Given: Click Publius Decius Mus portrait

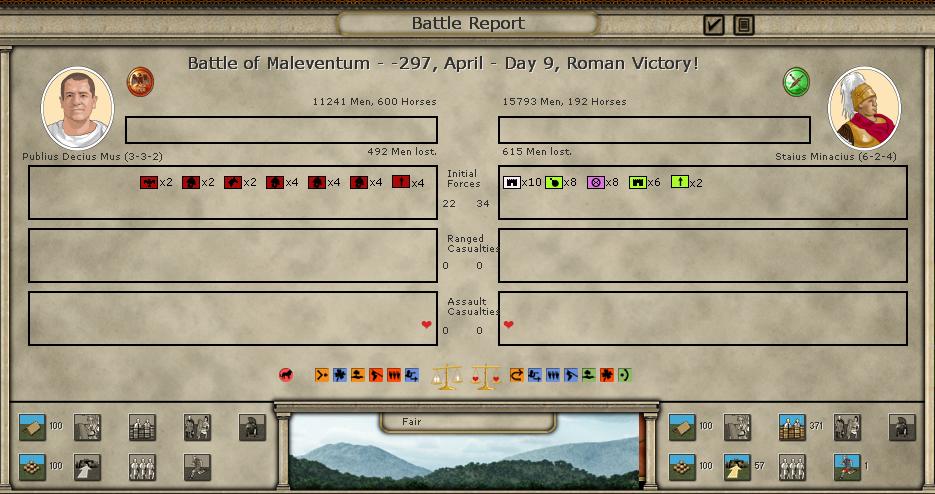Looking at the screenshot, I should point(77,108).
